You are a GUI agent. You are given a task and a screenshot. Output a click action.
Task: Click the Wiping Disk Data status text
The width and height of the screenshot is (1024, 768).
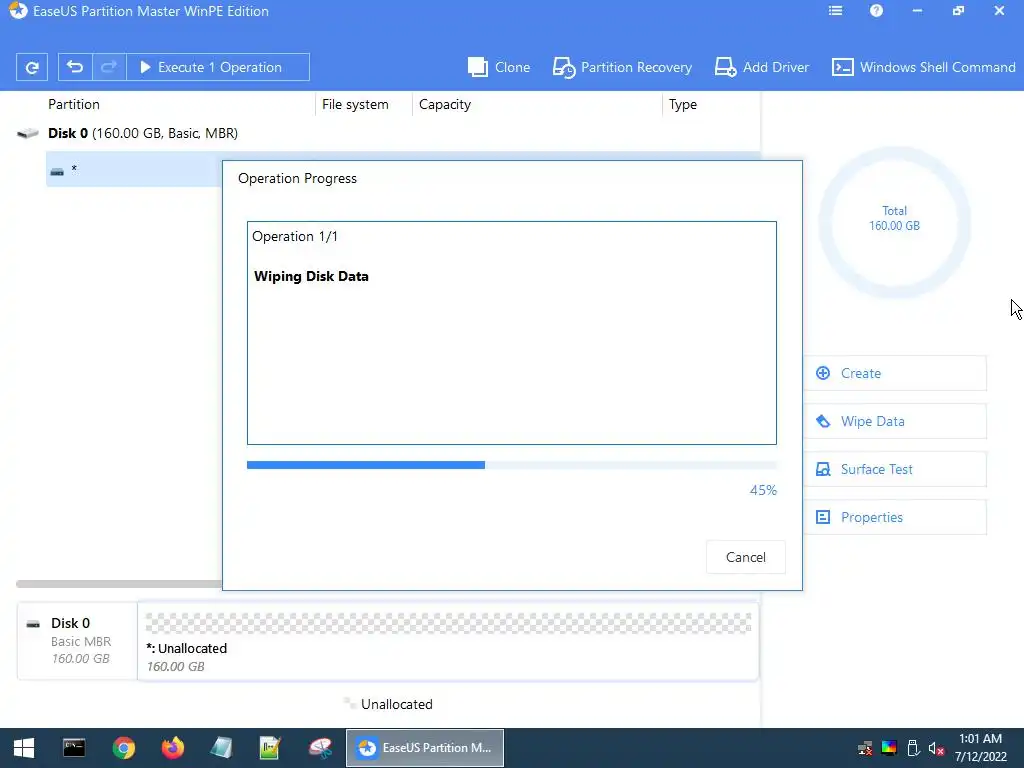pos(311,276)
